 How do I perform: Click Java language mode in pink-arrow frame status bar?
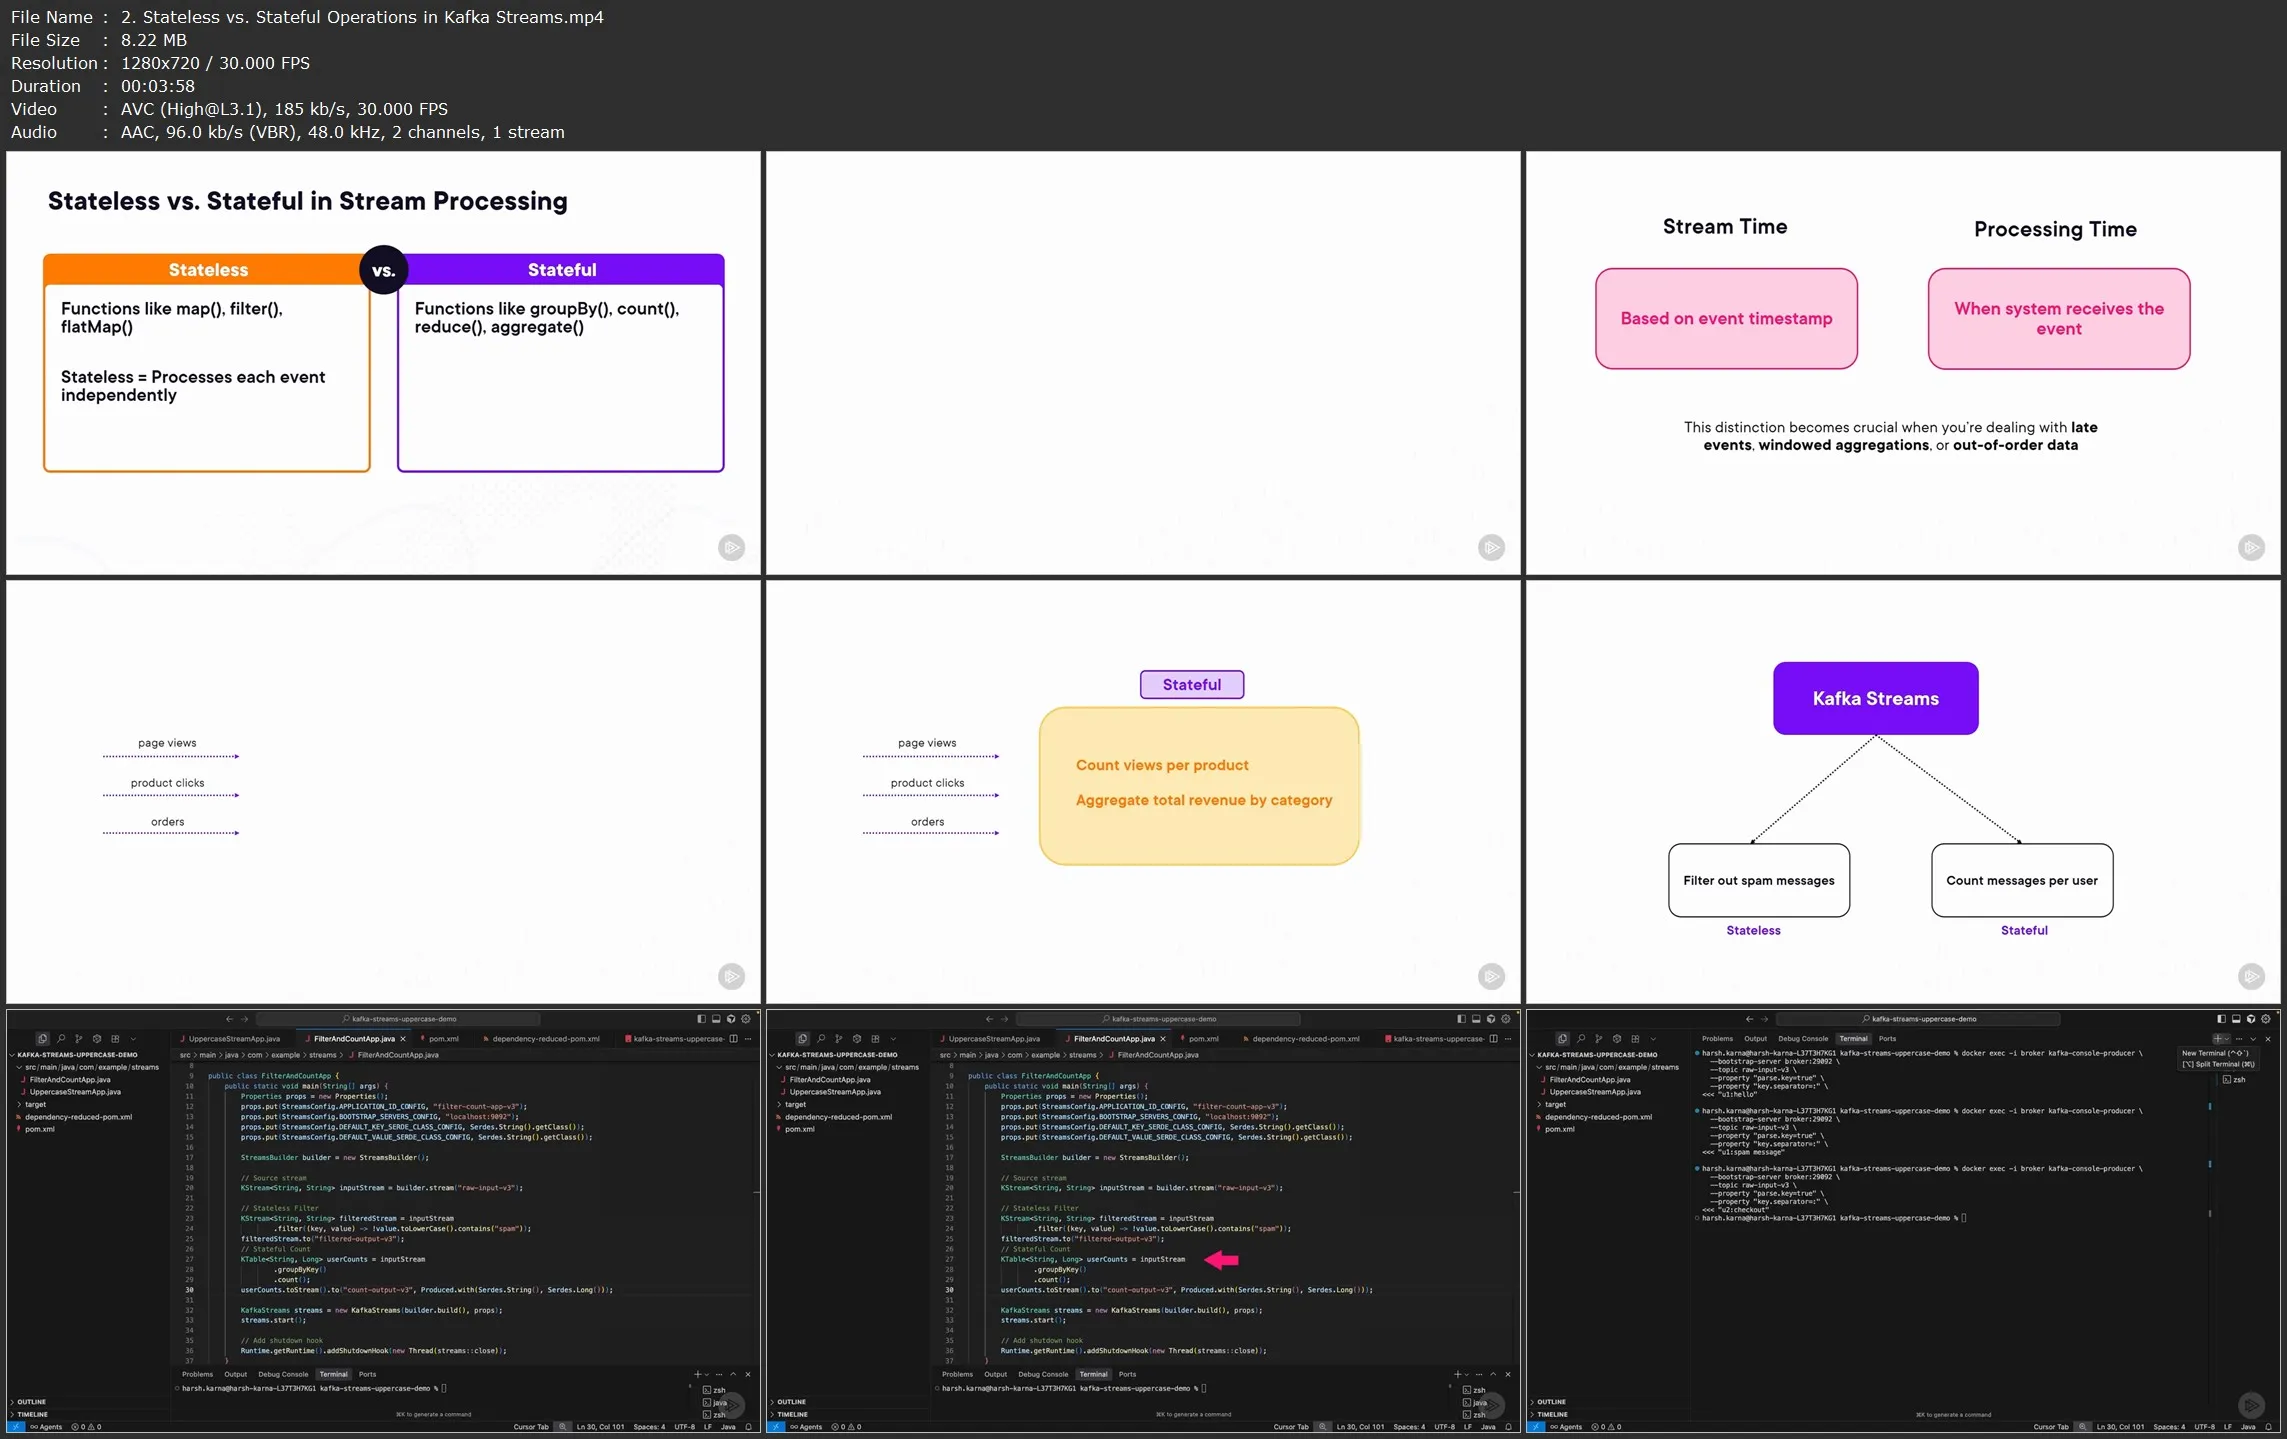click(x=1488, y=1427)
